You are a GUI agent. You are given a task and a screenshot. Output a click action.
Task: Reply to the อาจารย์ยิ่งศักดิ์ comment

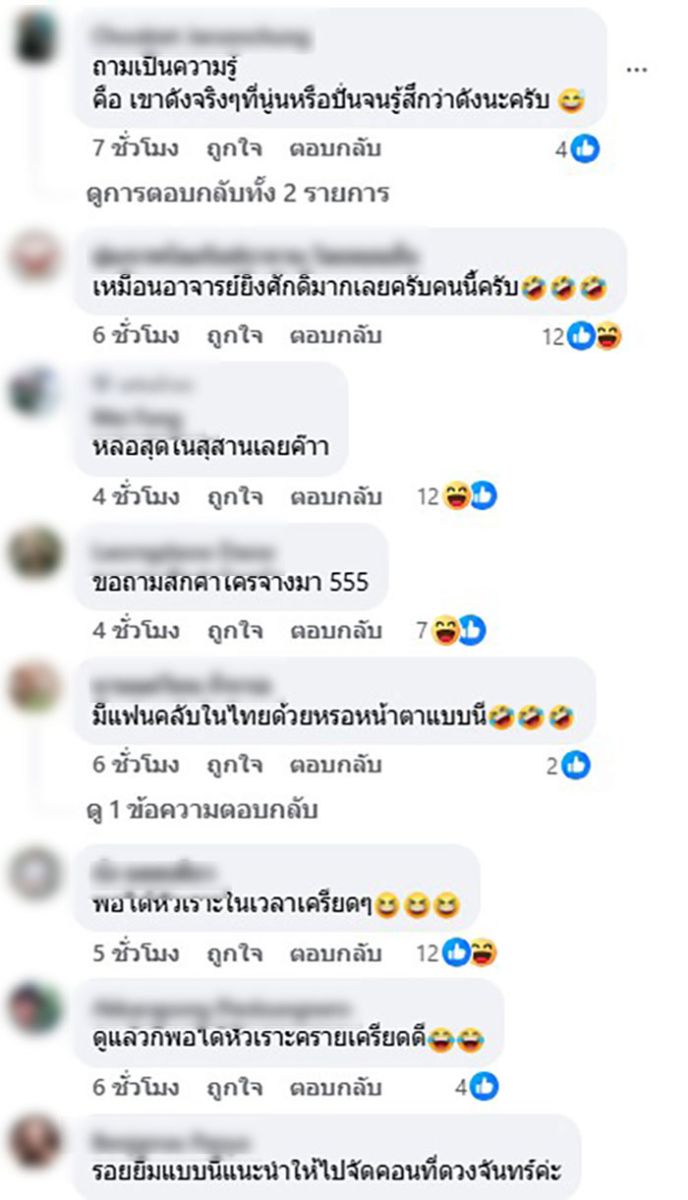336,337
